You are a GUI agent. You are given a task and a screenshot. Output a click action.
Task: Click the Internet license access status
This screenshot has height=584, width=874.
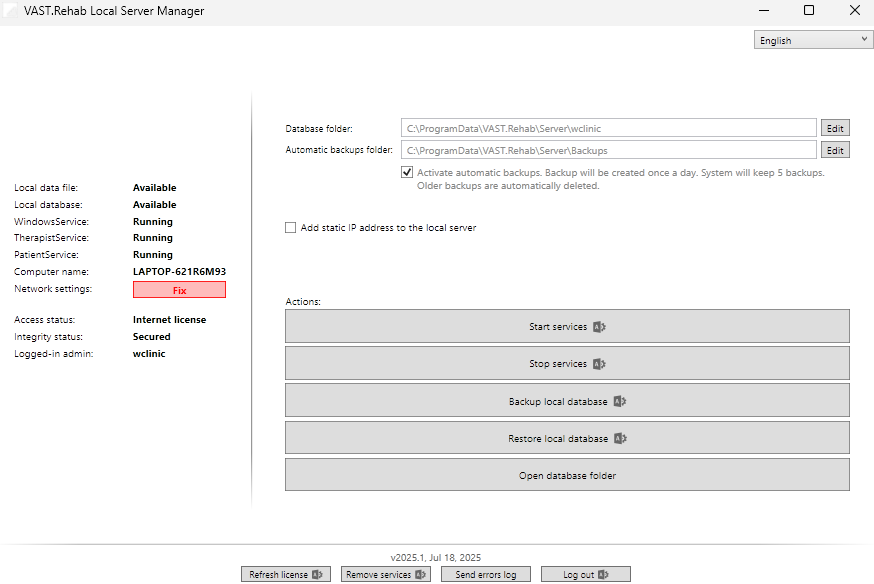pos(169,319)
